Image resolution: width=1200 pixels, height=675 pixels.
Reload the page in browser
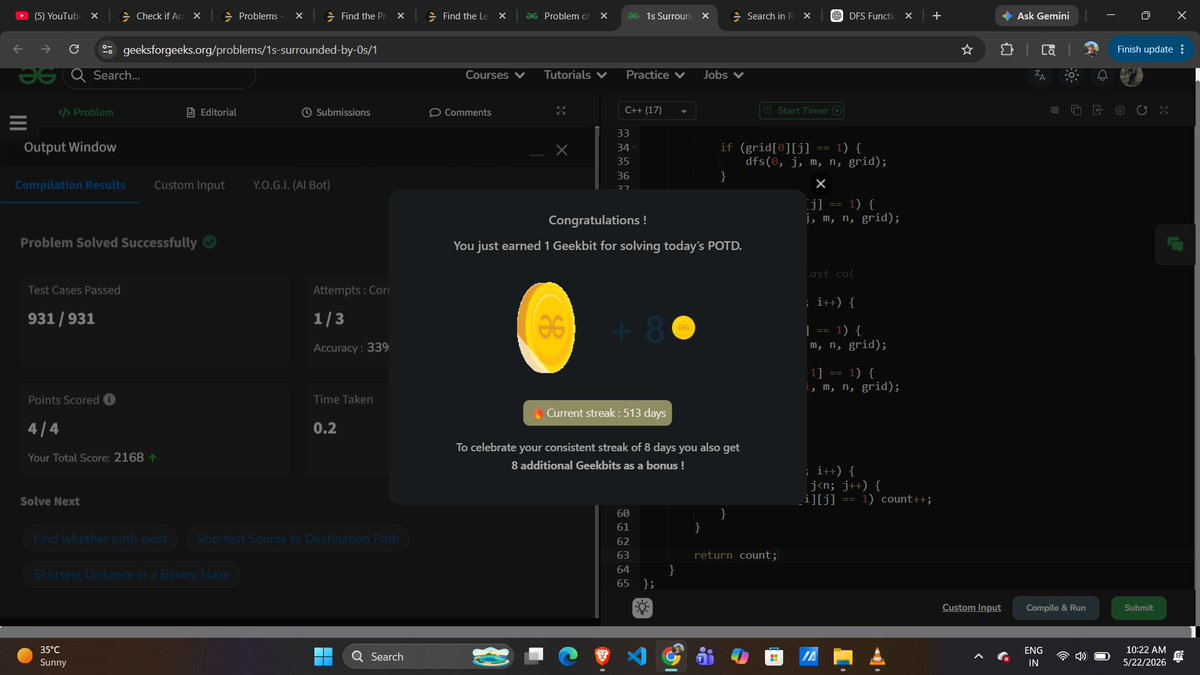click(x=74, y=49)
